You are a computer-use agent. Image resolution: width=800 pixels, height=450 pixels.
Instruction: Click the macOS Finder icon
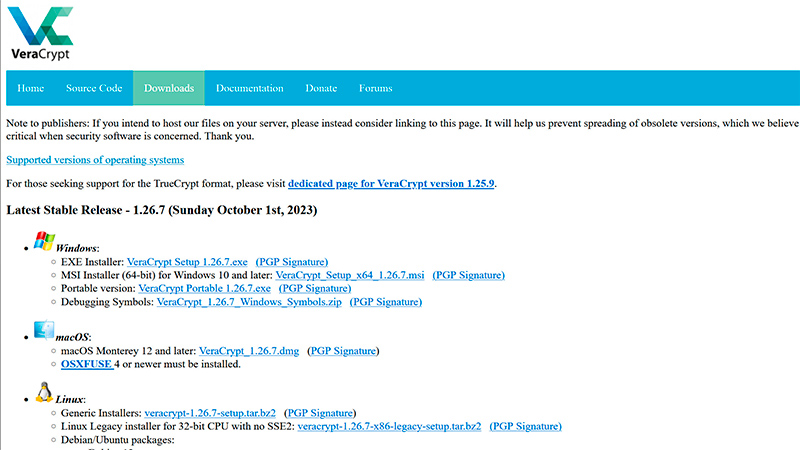[44, 331]
